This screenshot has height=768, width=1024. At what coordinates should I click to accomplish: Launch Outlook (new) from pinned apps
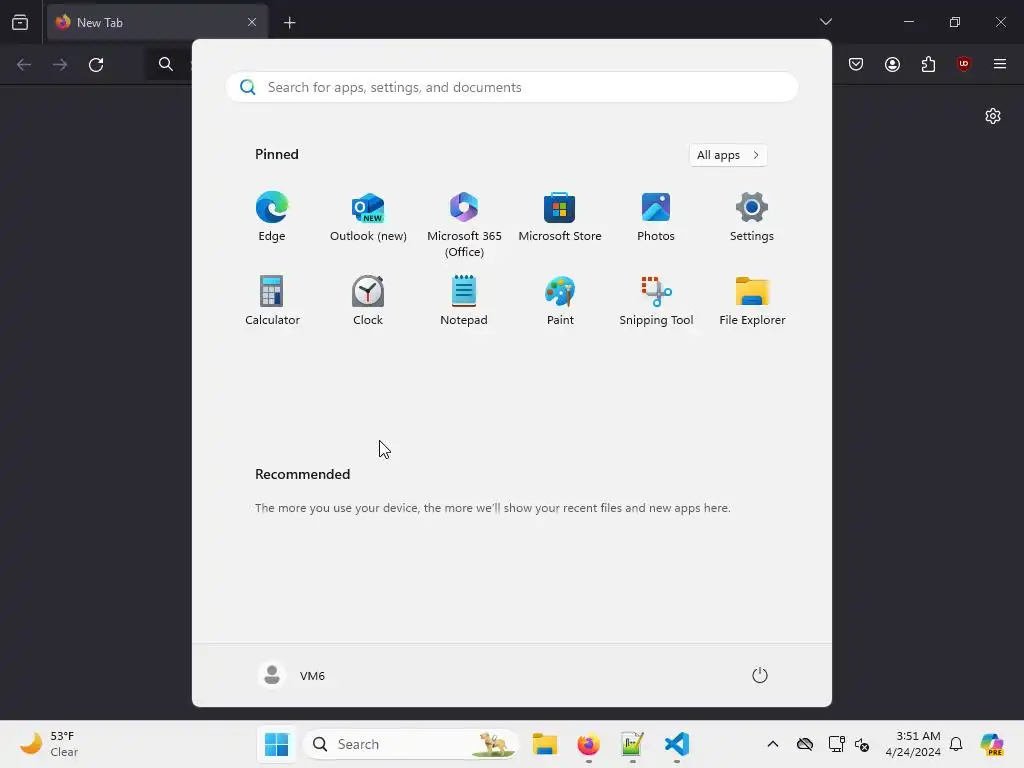click(368, 217)
